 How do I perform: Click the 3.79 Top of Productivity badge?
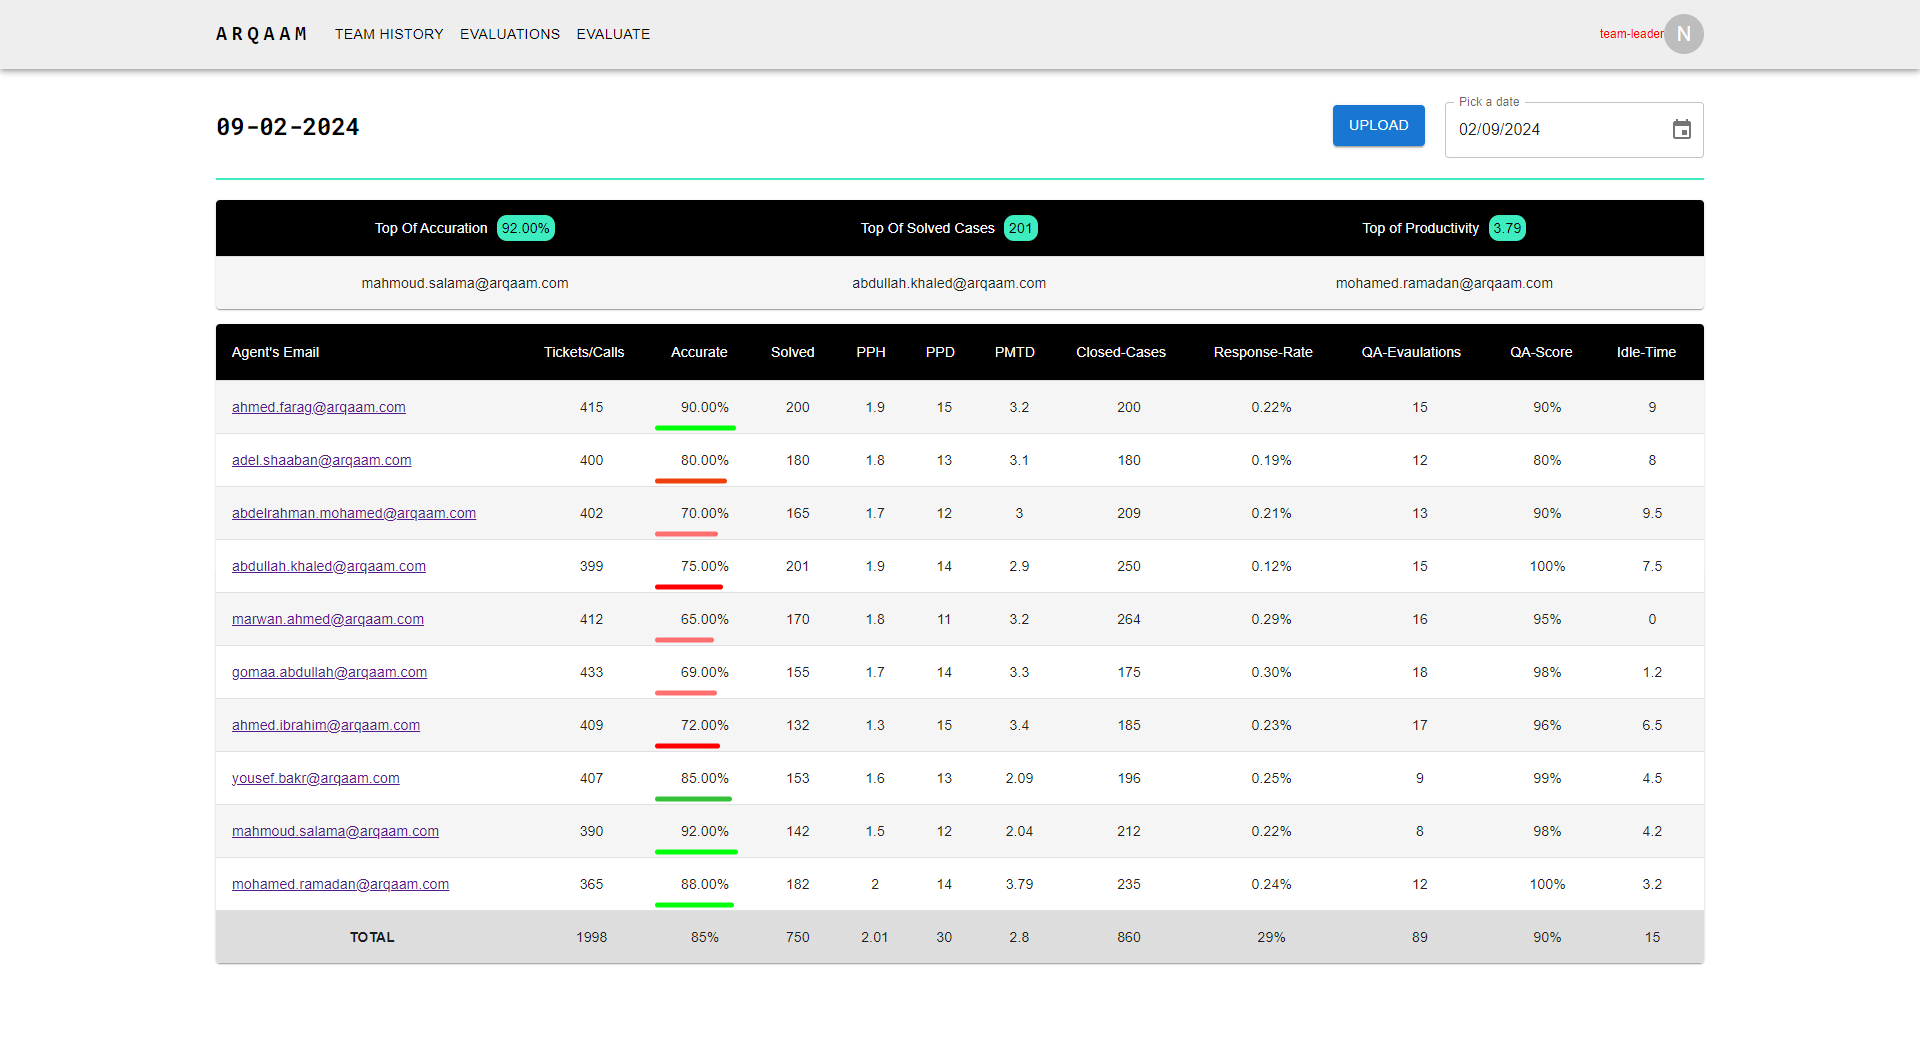[x=1507, y=228]
